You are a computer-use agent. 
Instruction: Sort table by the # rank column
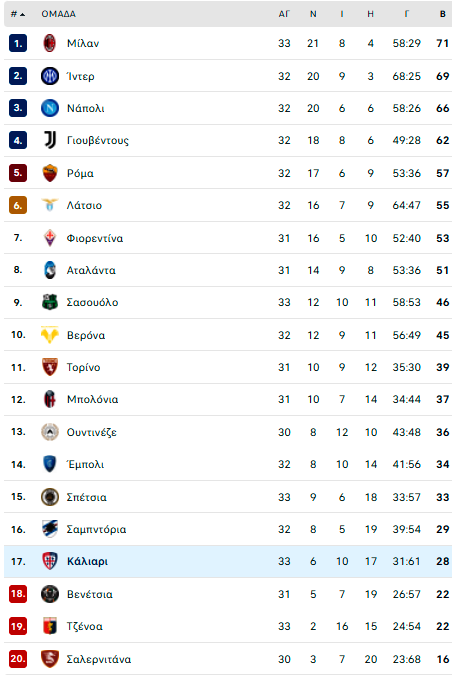[x=17, y=14]
